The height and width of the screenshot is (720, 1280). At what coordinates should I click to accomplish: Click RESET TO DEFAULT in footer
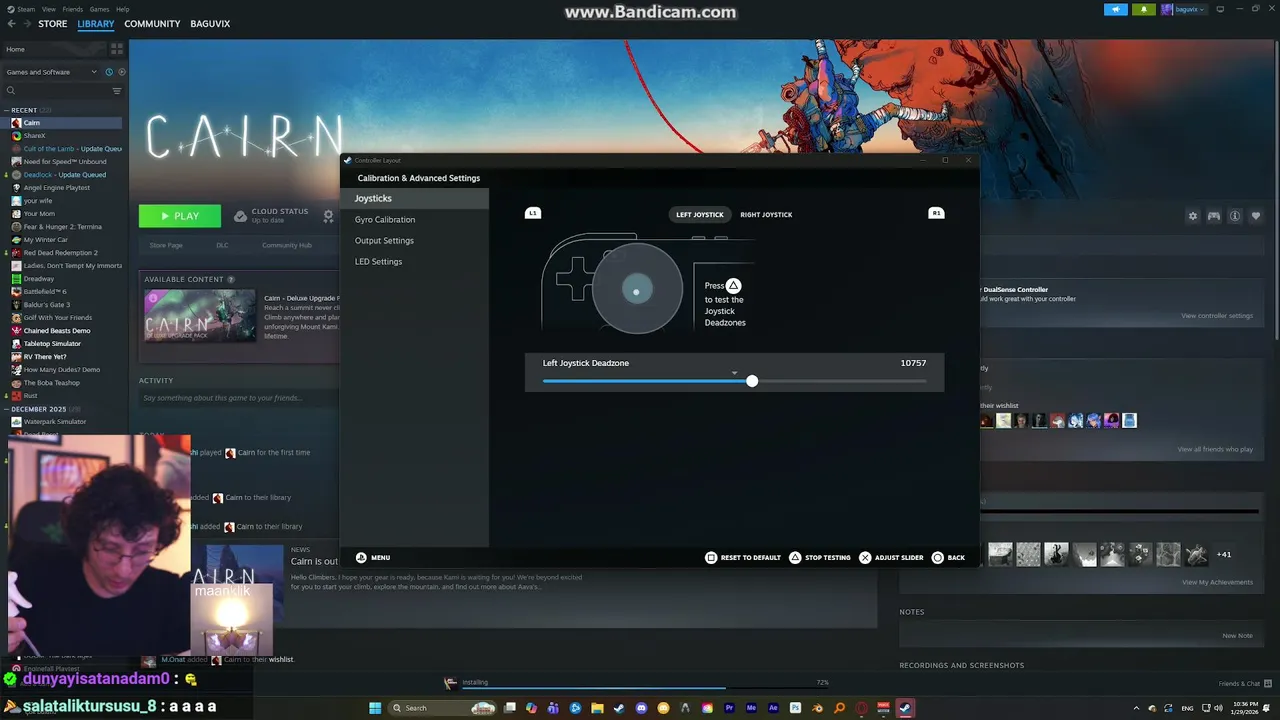point(743,557)
